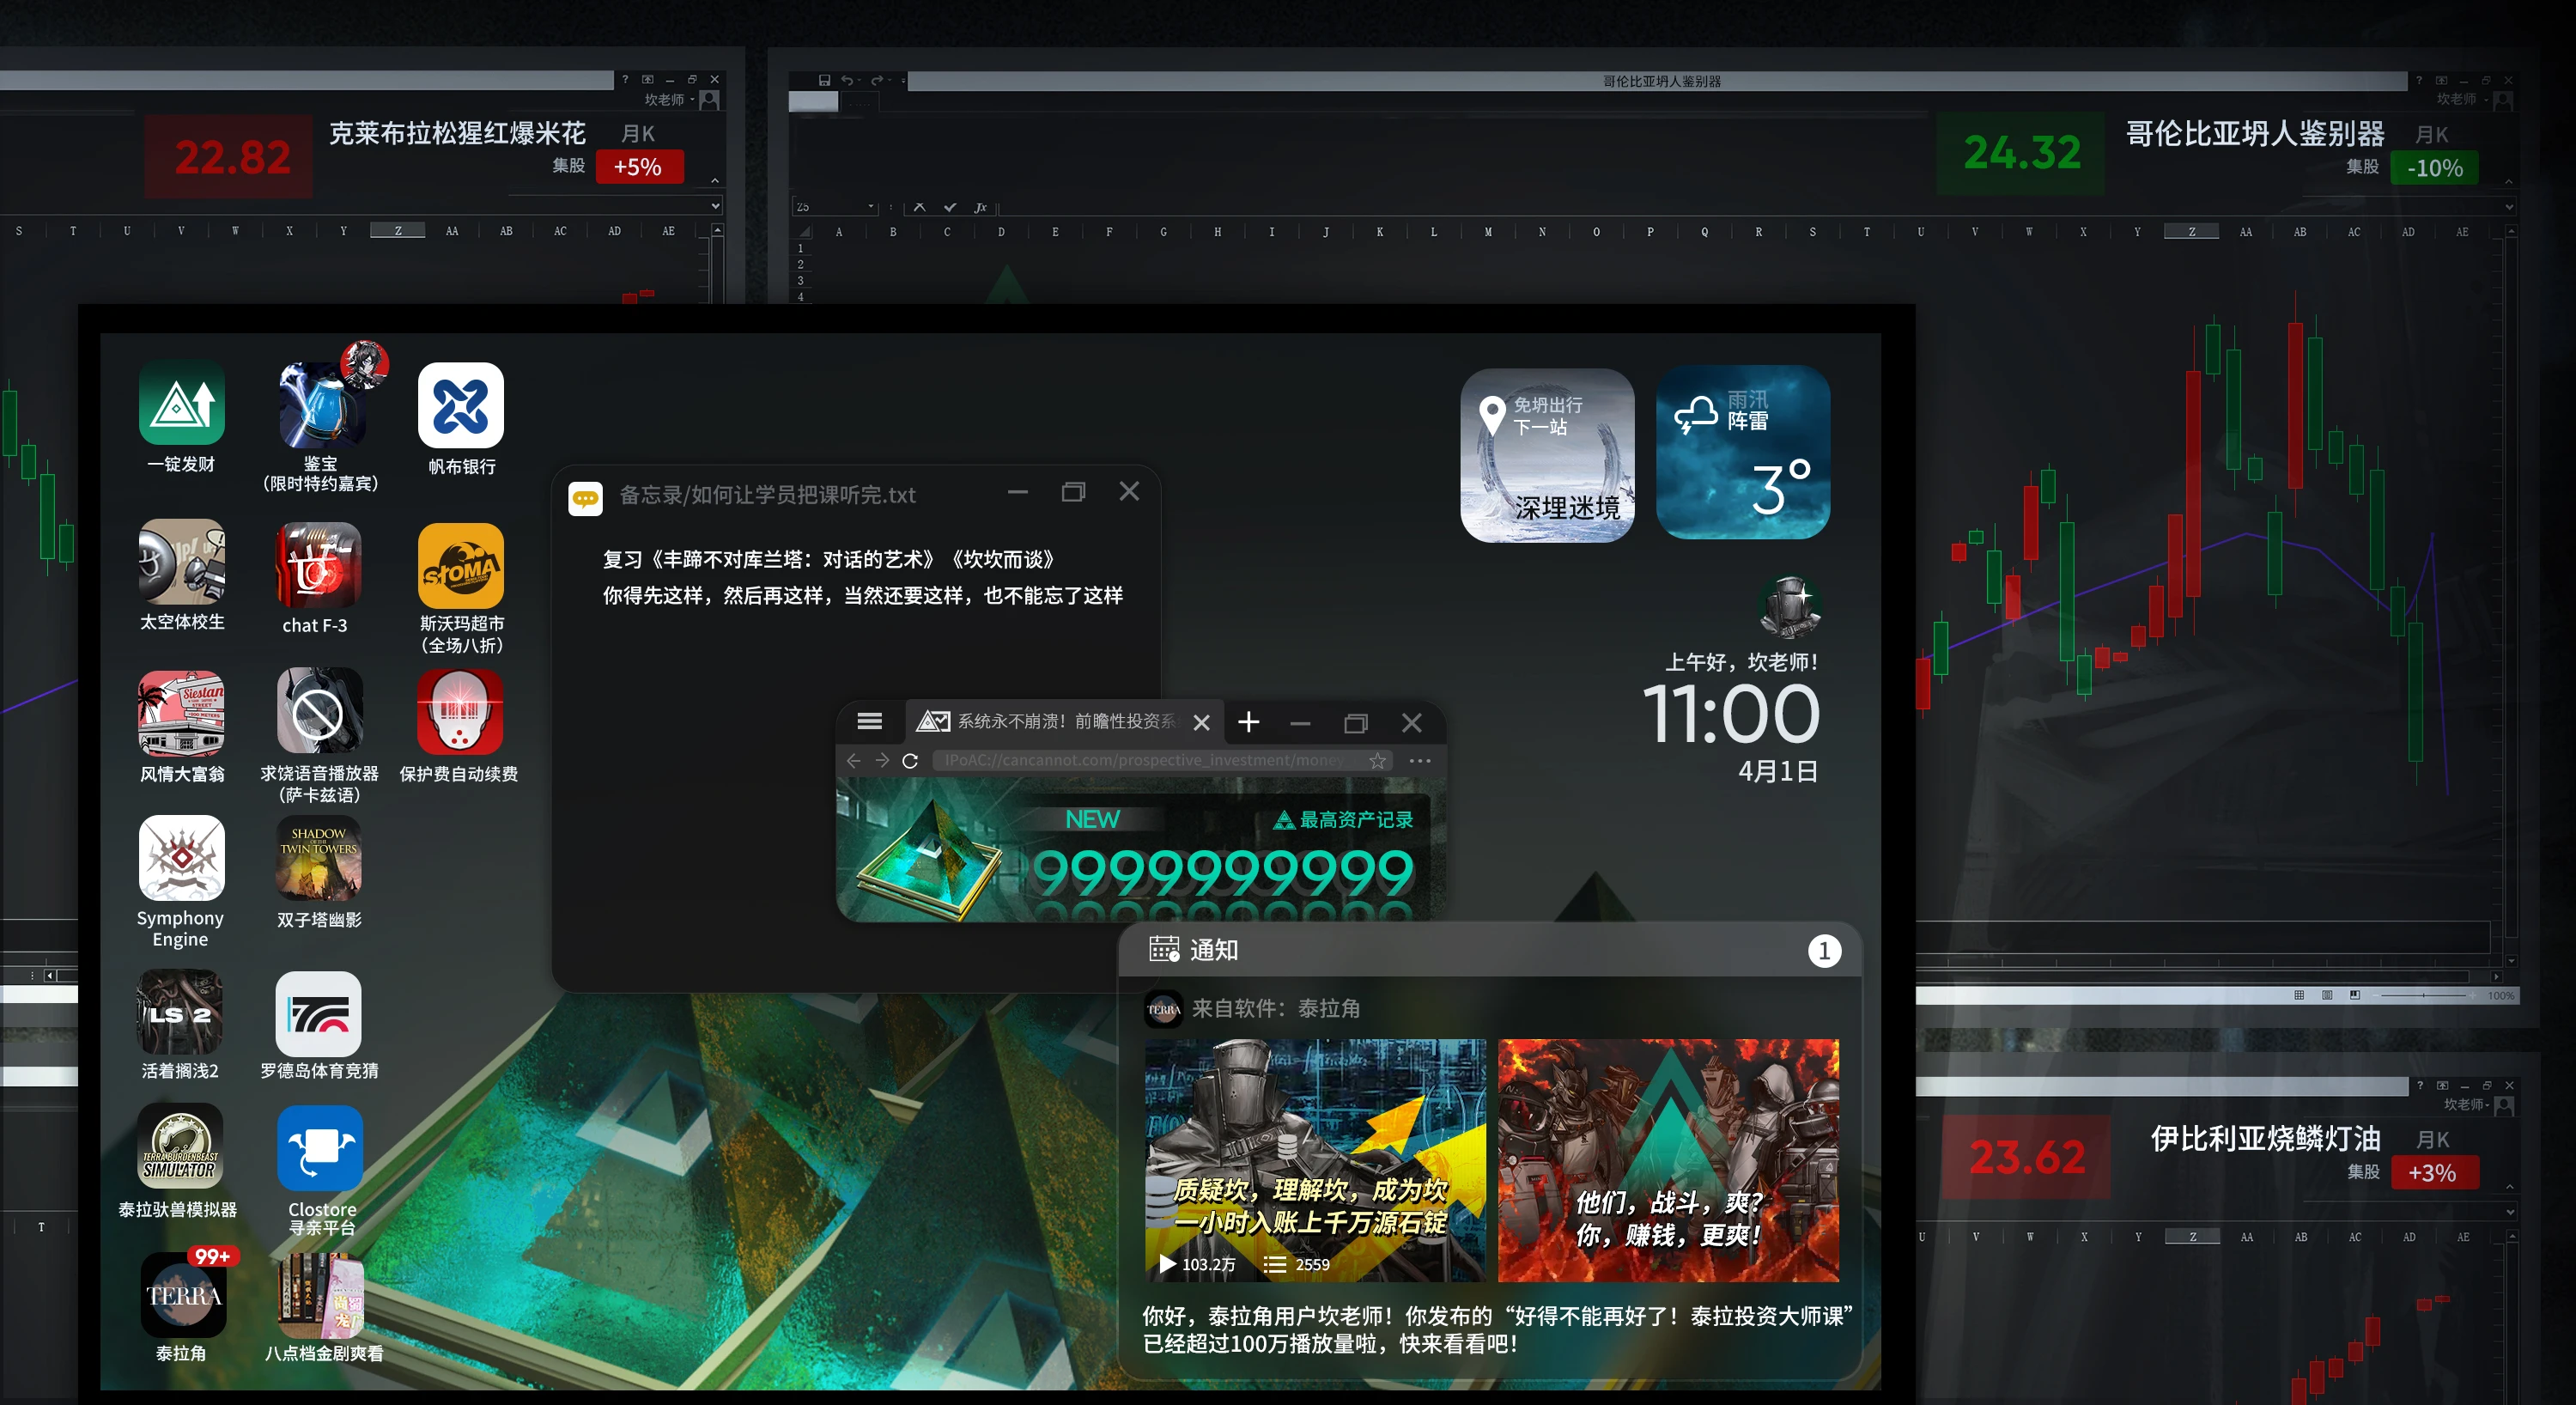The image size is (2576, 1405).
Task: Launch Symphony Engine app
Action: (181, 858)
